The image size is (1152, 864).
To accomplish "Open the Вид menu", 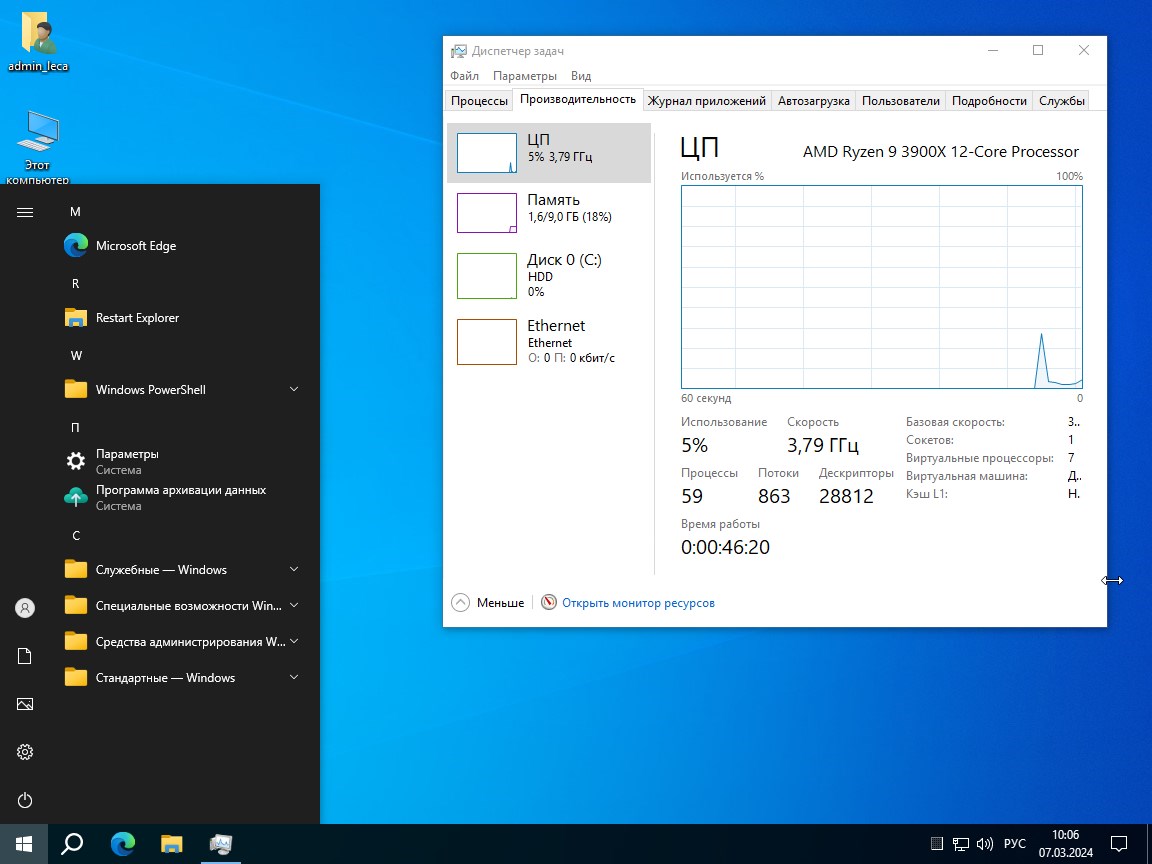I will (580, 75).
